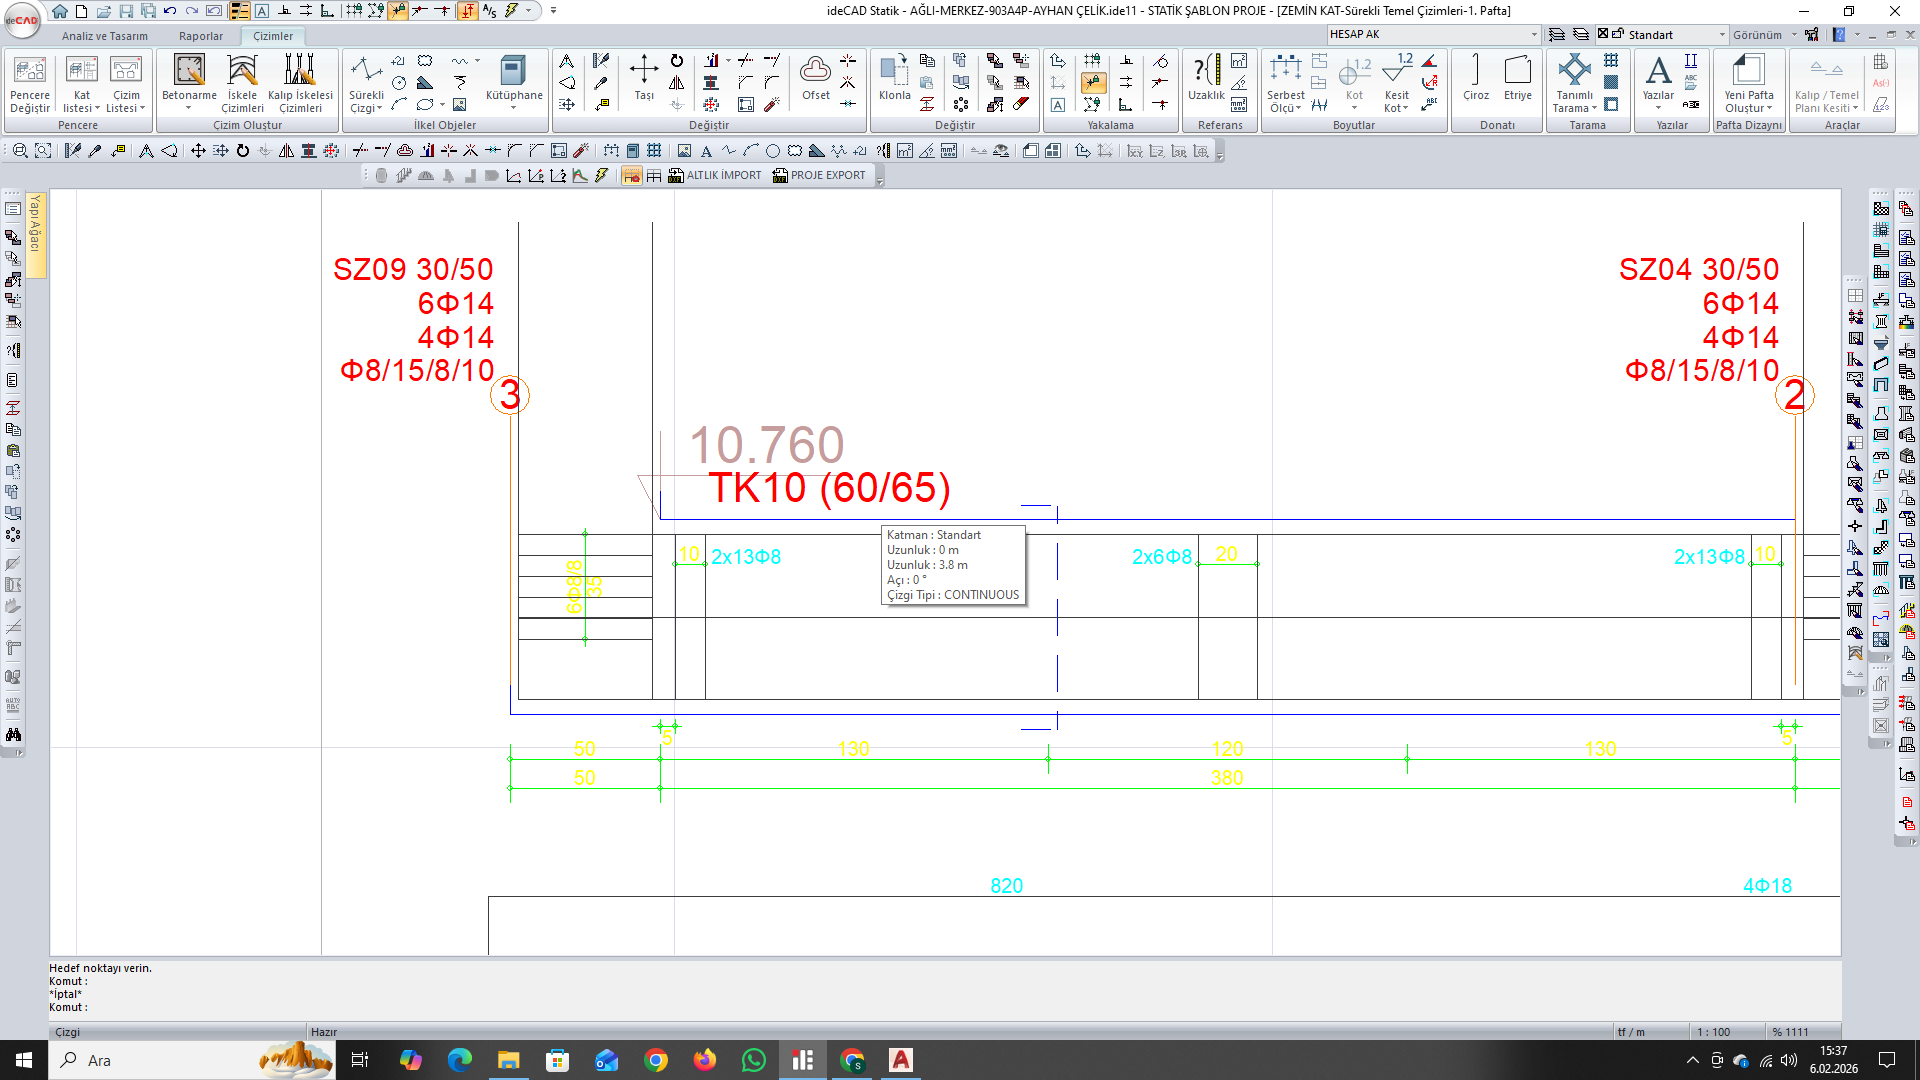This screenshot has height=1080, width=1920.
Task: Expand the HESAP AK layer dropdown
Action: 1534,35
